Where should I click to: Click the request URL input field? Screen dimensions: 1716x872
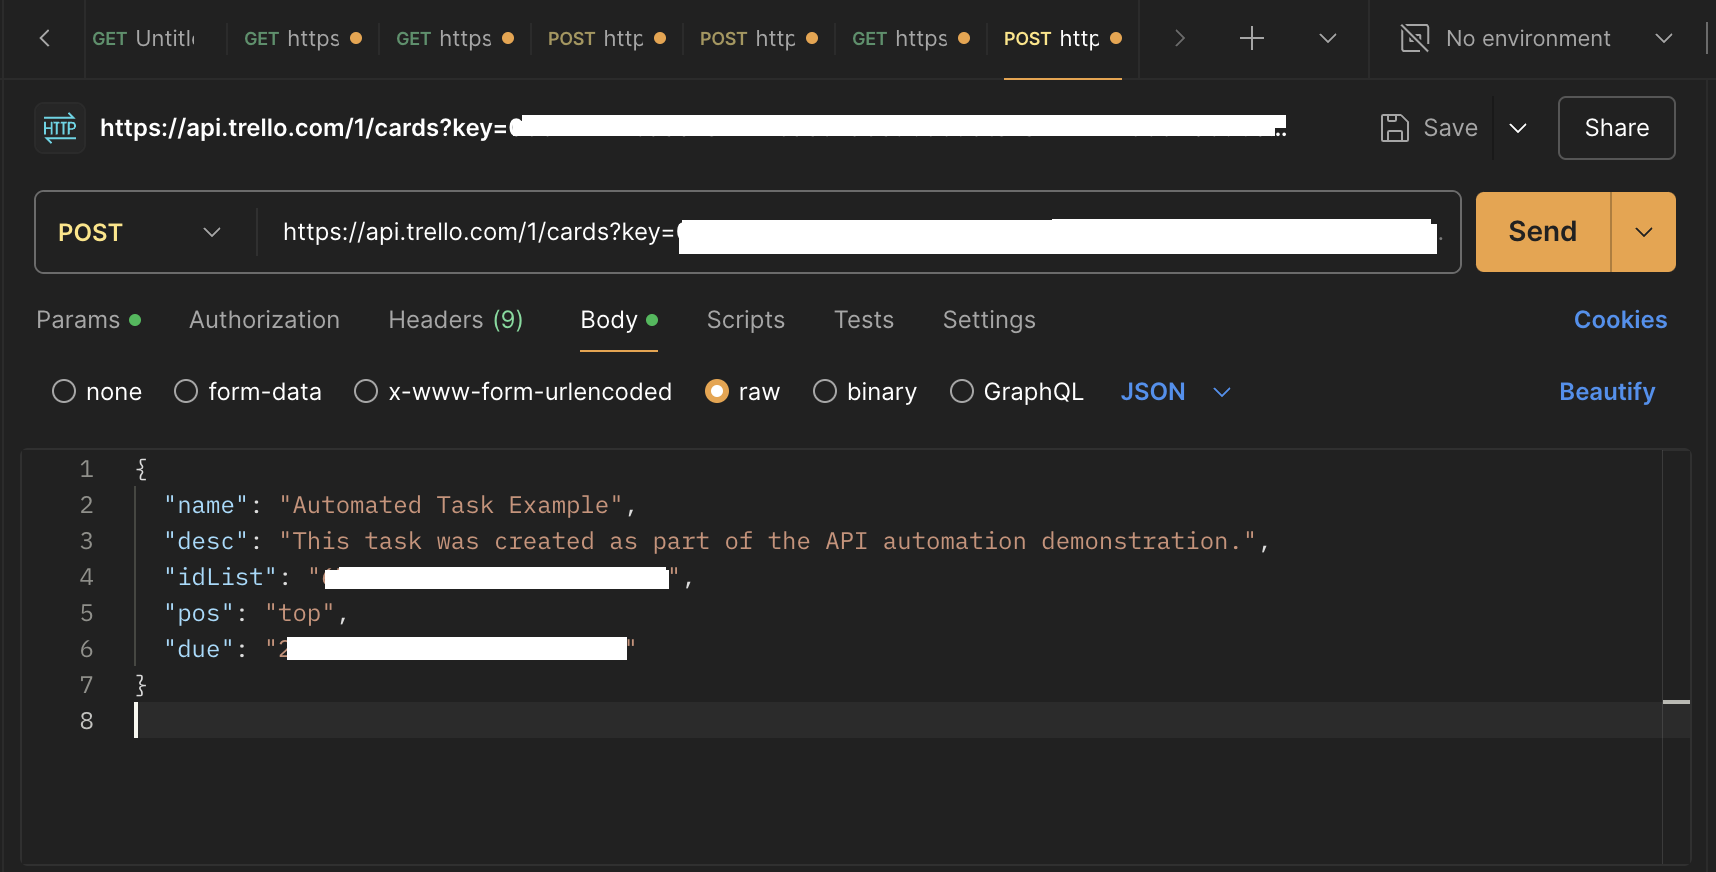[860, 232]
